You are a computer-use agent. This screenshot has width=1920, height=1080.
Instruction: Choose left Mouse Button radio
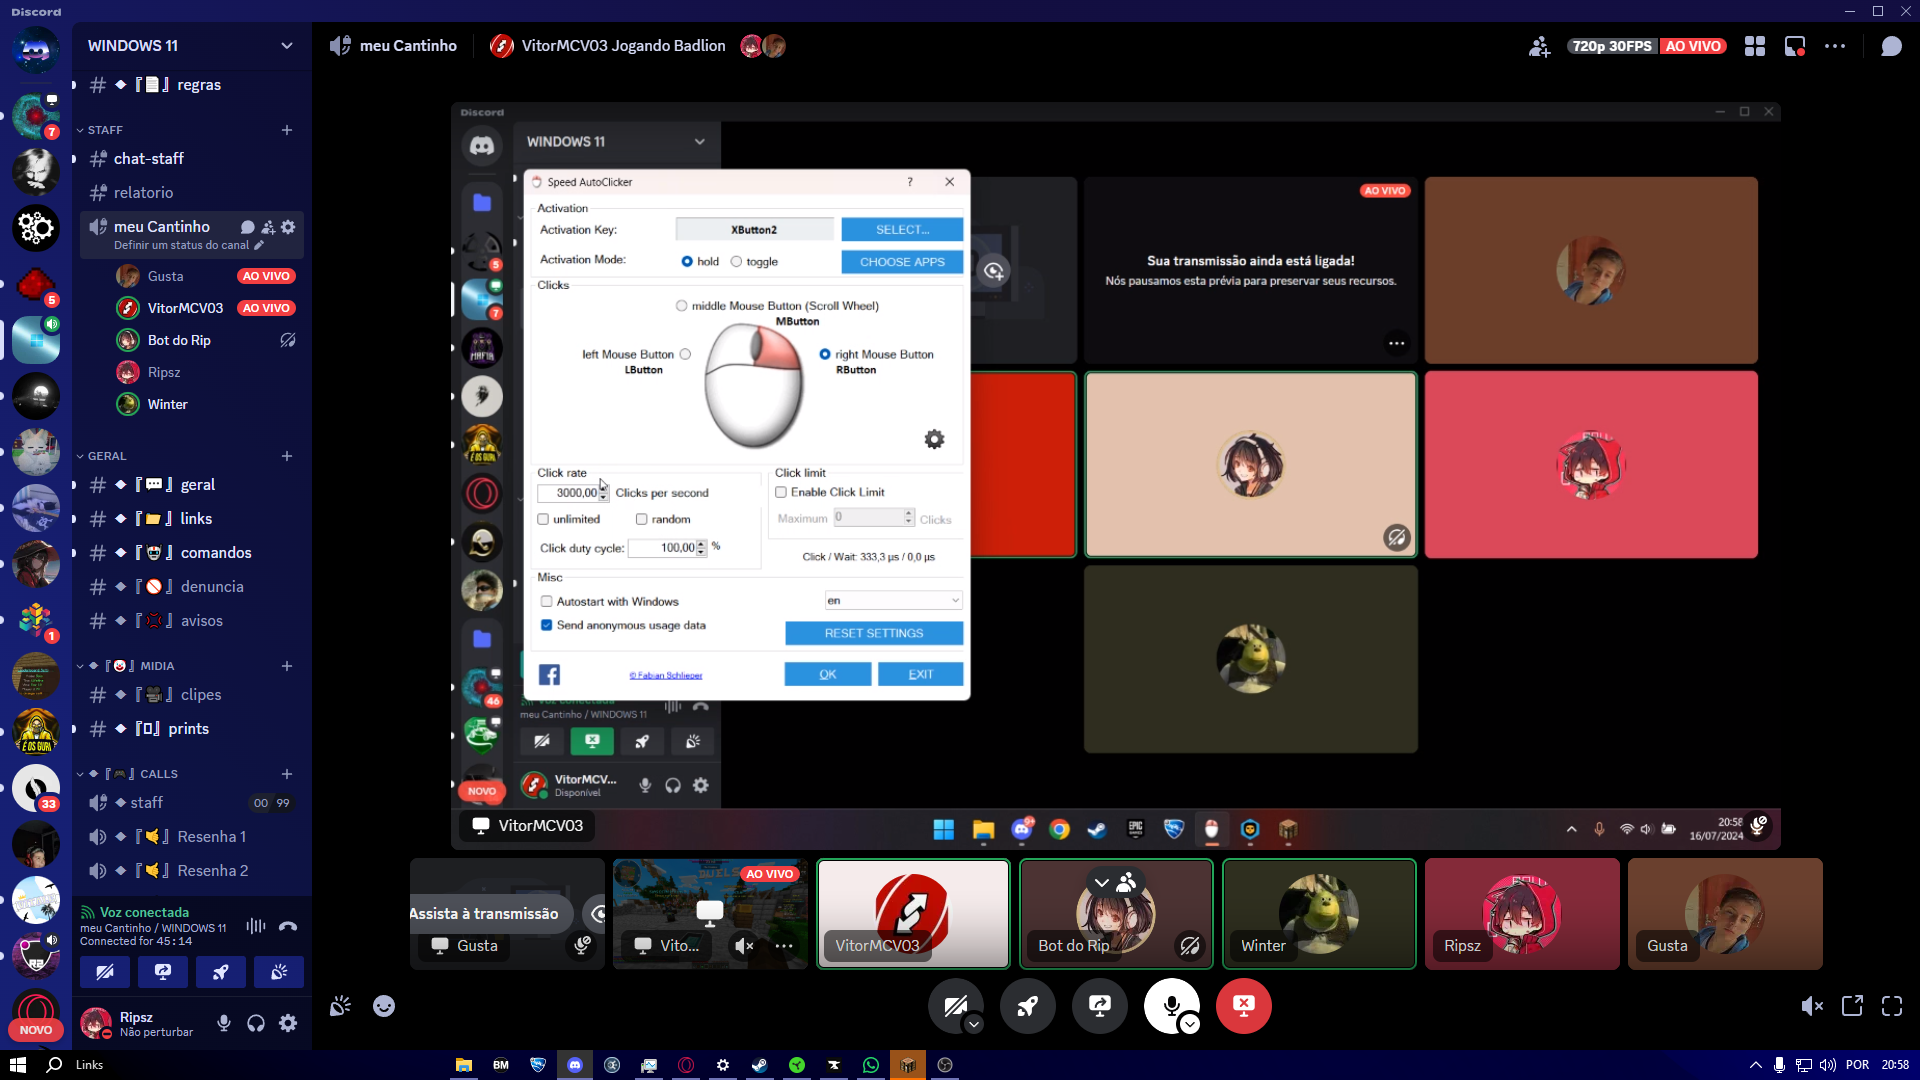click(x=685, y=354)
